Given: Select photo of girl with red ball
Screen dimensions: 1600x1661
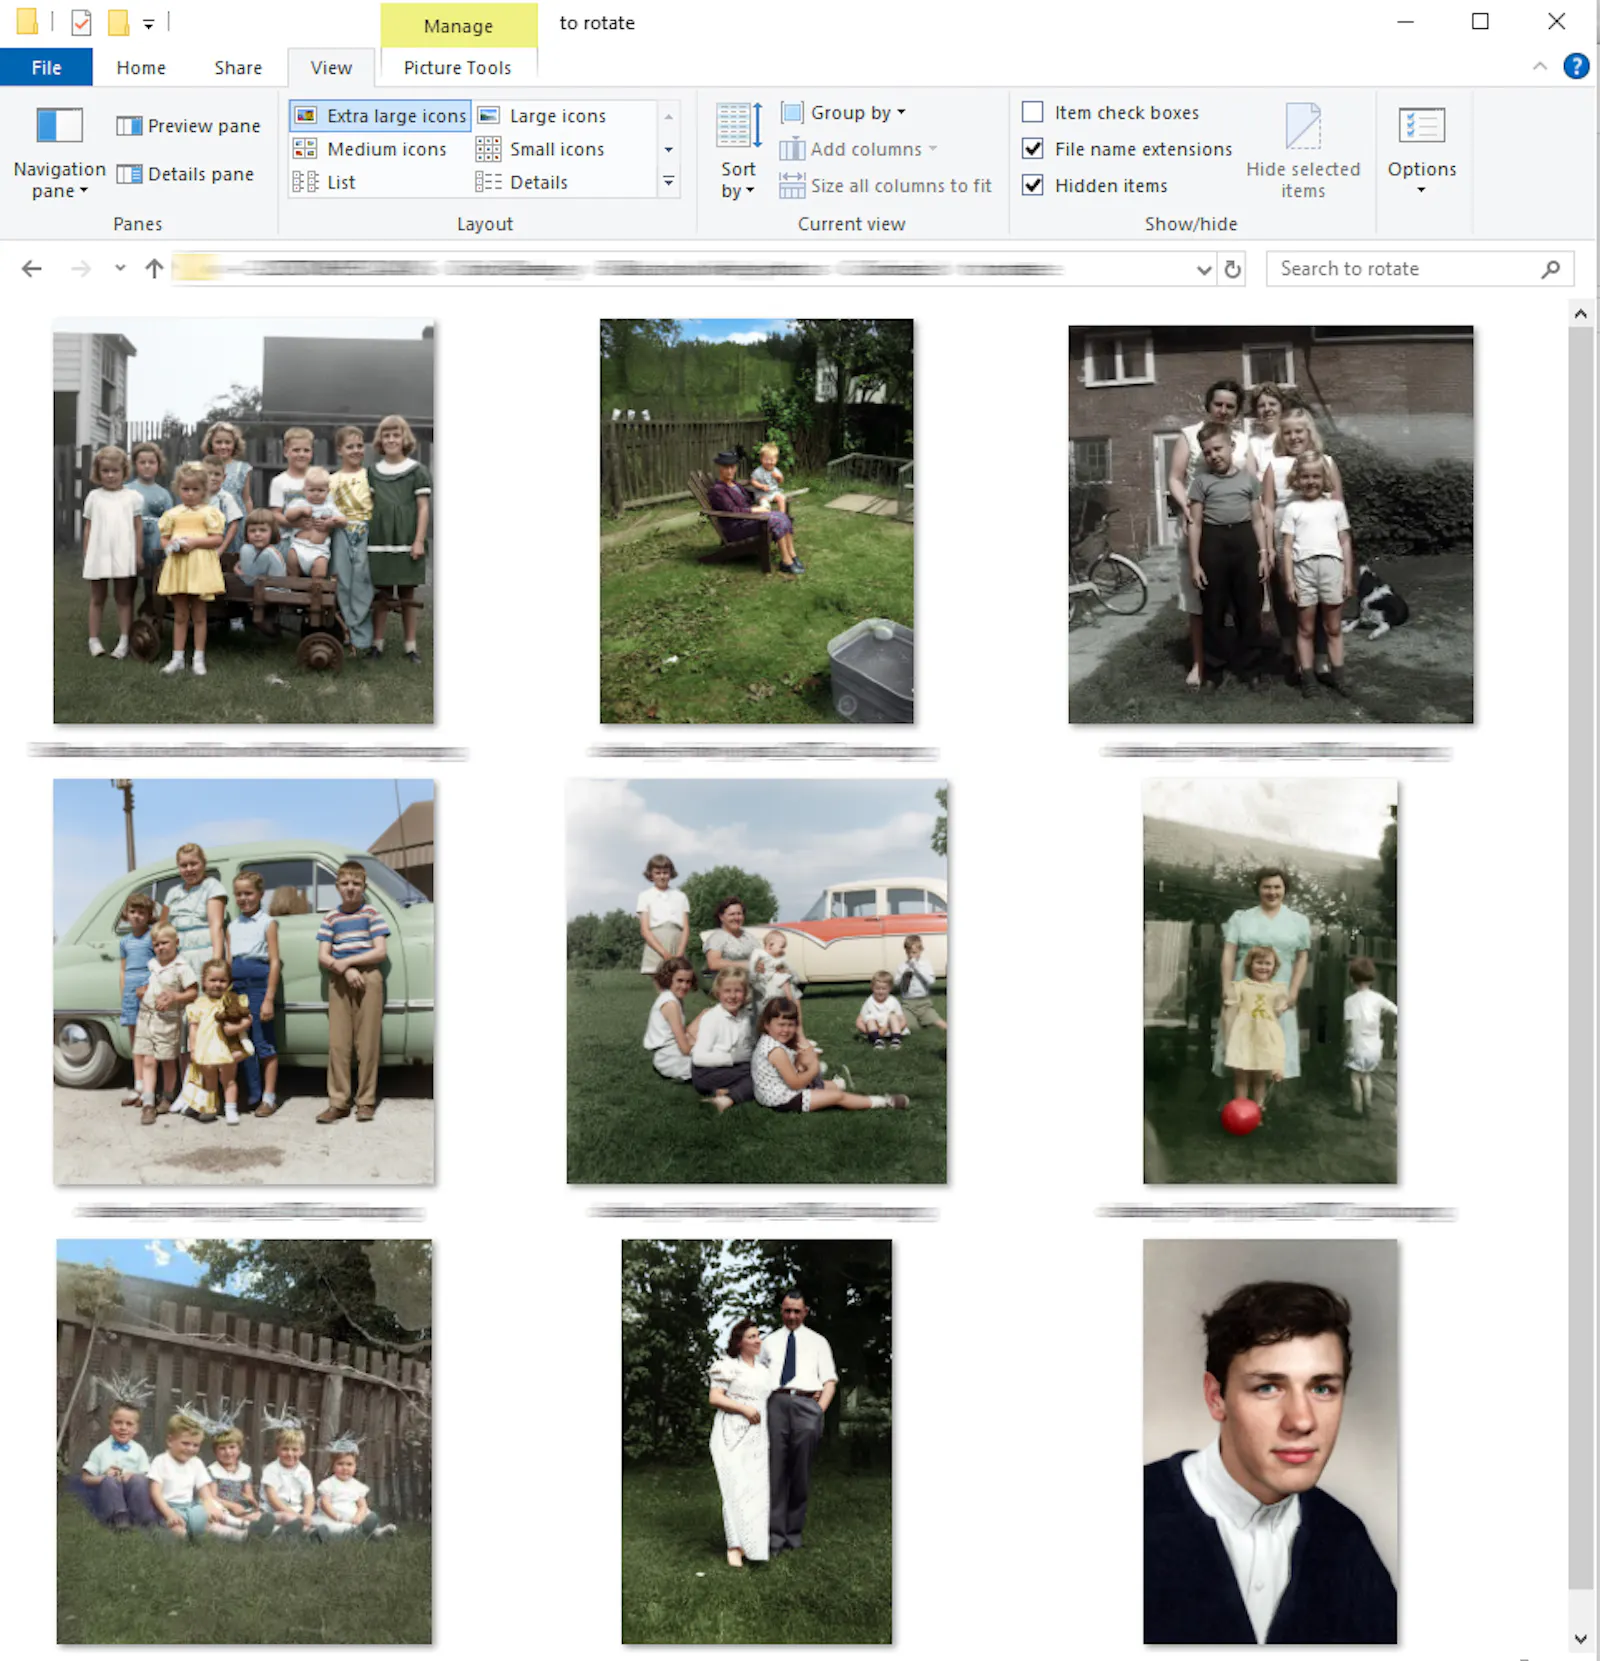Looking at the screenshot, I should (1270, 981).
